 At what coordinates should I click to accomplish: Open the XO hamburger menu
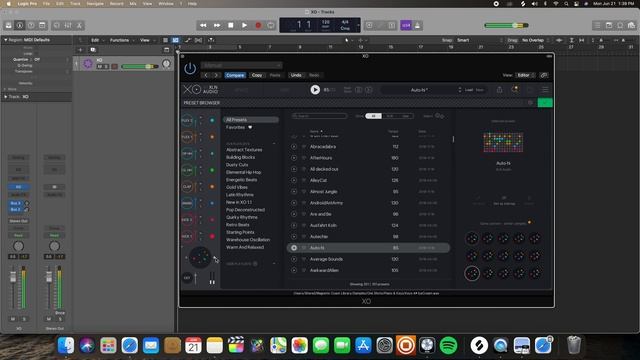[x=545, y=89]
